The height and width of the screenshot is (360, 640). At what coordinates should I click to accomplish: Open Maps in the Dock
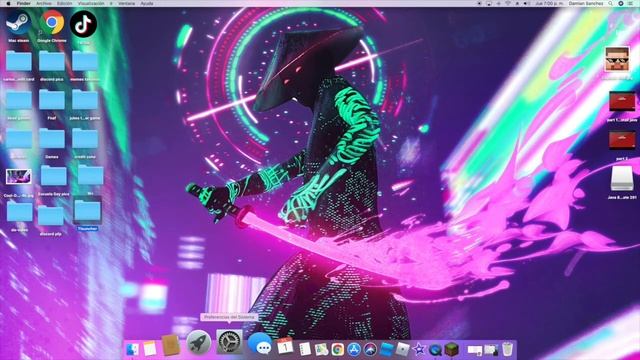322,349
